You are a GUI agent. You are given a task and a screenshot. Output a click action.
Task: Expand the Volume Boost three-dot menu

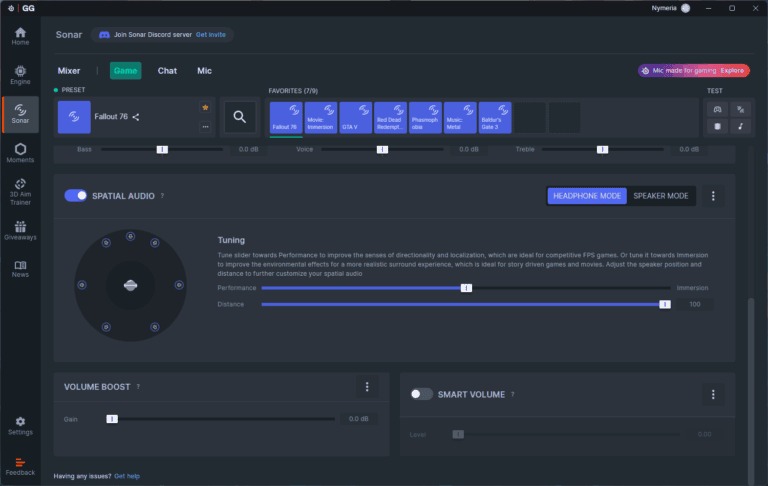pos(367,387)
